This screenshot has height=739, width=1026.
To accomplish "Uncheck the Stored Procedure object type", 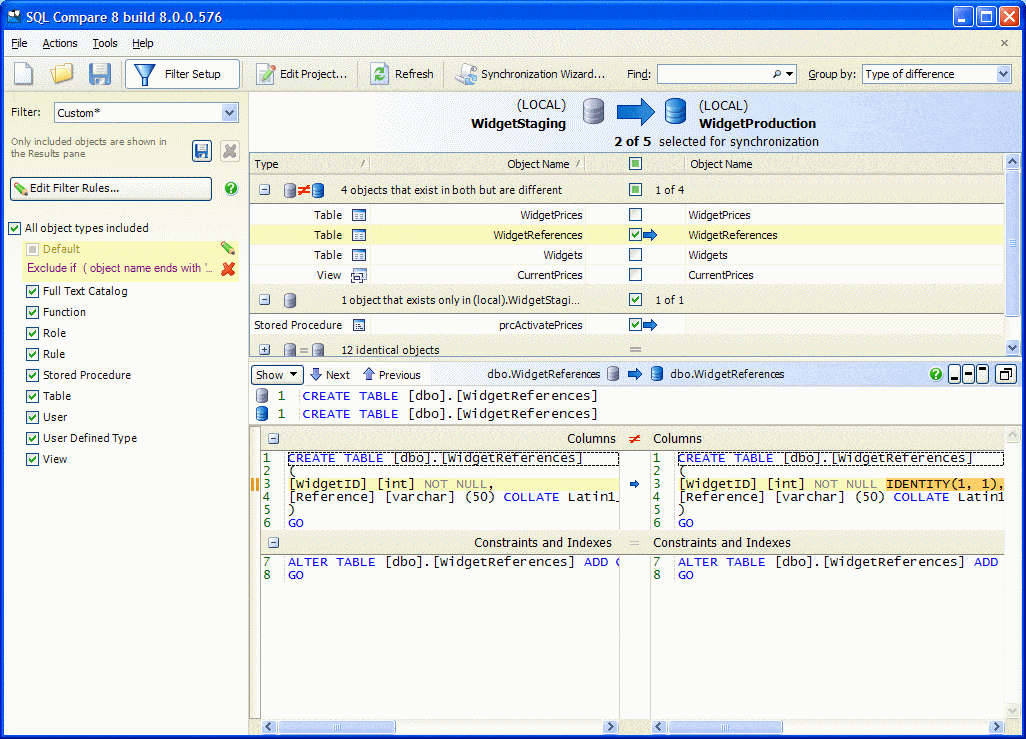I will coord(32,375).
